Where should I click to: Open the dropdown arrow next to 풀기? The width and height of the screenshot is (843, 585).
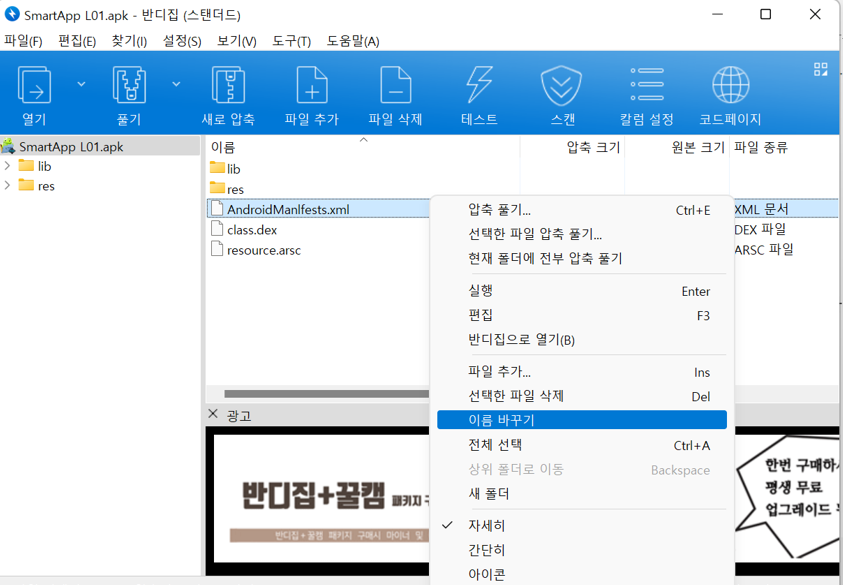[x=176, y=84]
